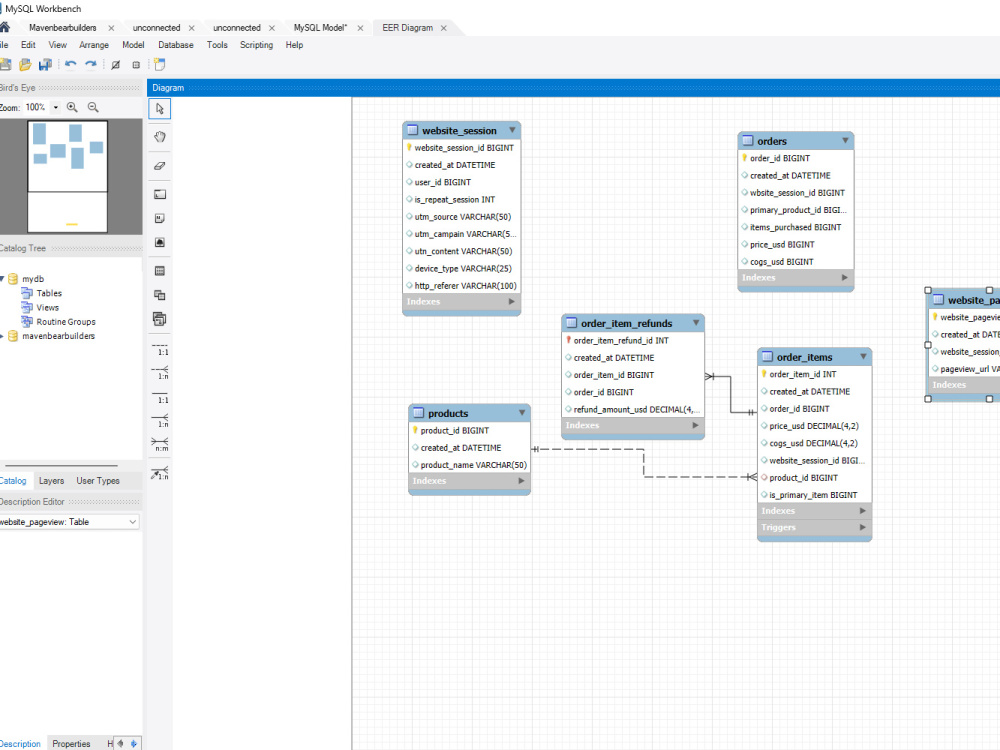This screenshot has width=1000, height=750.
Task: Click the new diagram note icon in toolbar
Action: click(159, 64)
